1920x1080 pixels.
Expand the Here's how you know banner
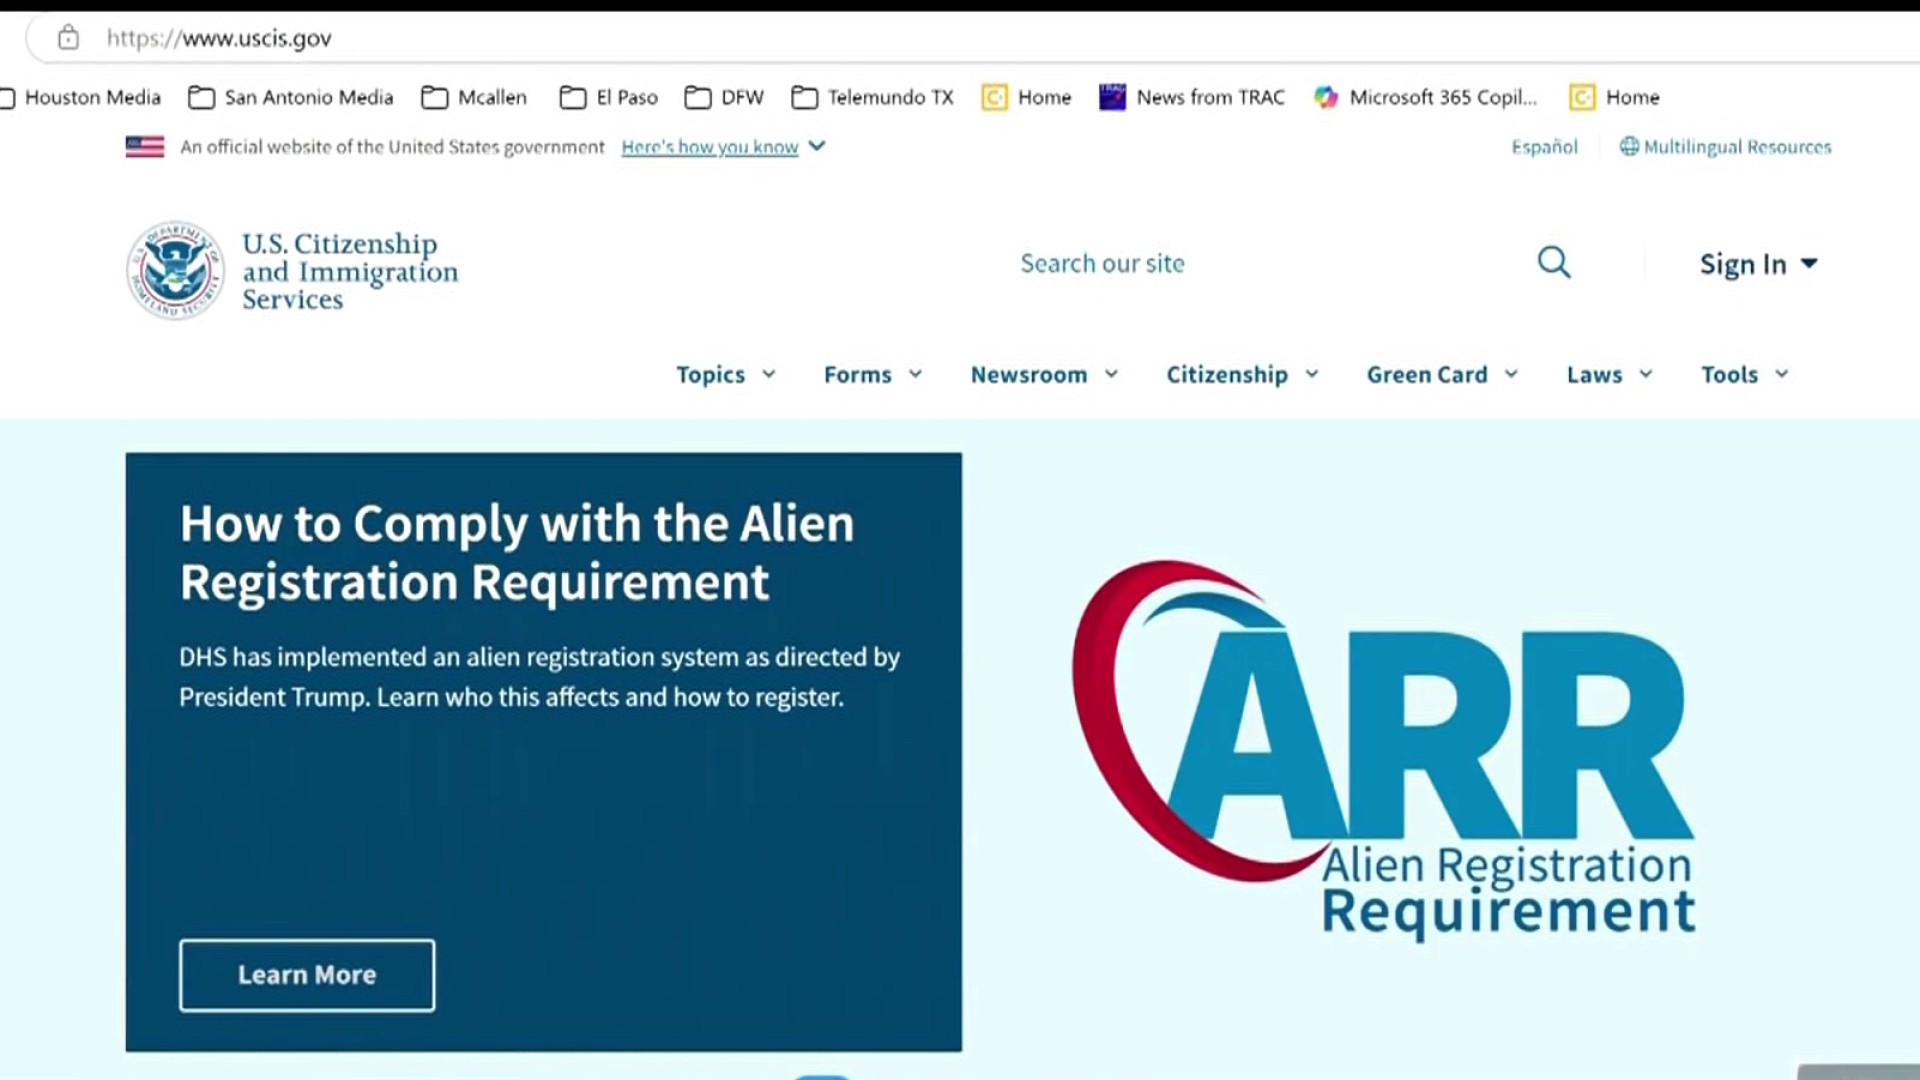[723, 147]
